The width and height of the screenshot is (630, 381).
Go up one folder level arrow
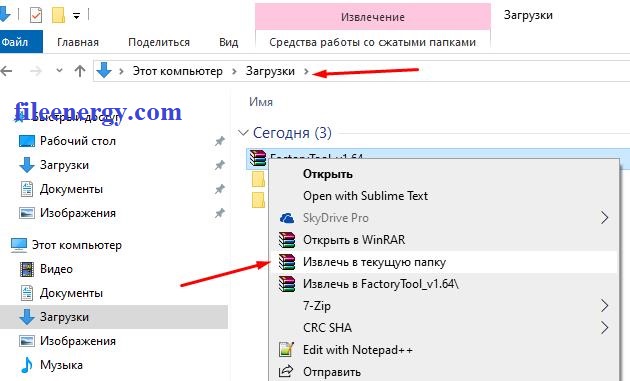point(80,71)
